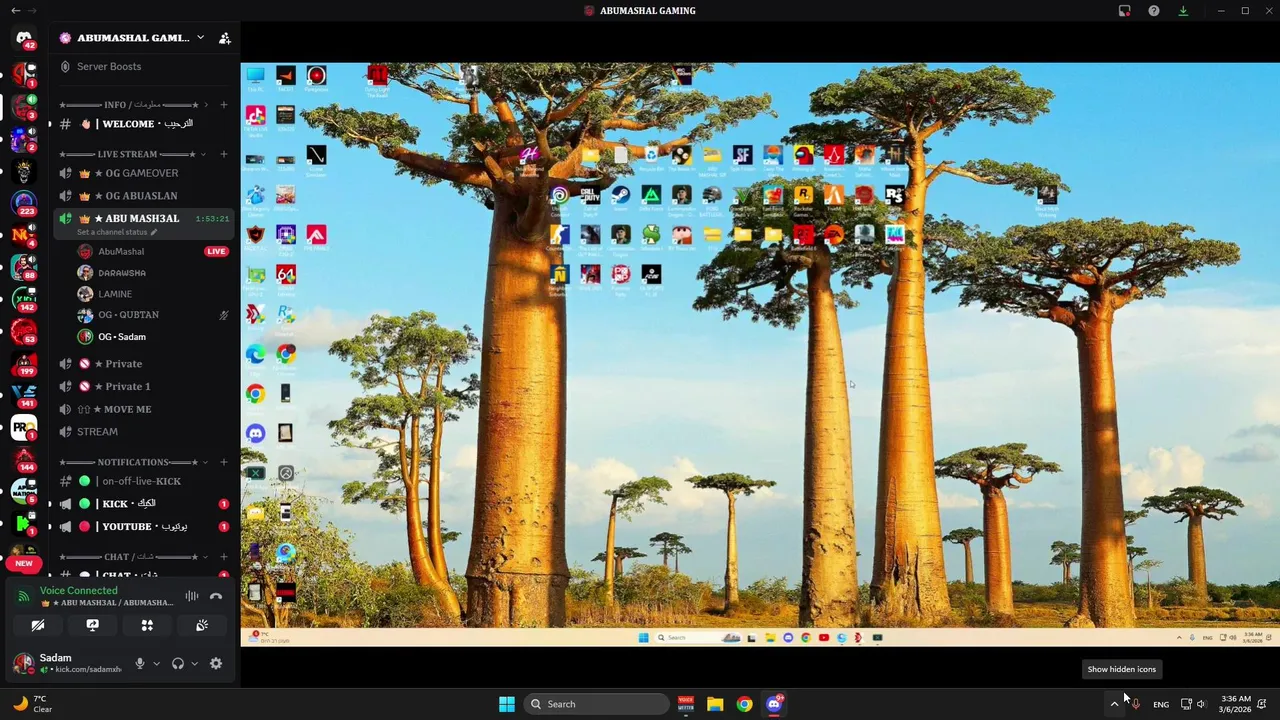The image size is (1280, 720).
Task: Open the Discord inbox icon in title bar
Action: click(1125, 11)
